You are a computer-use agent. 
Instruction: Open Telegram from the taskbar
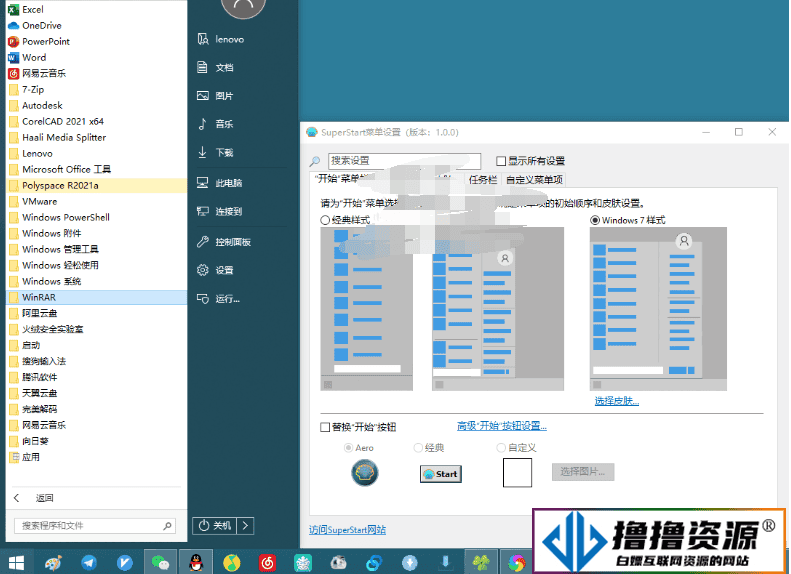[89, 562]
